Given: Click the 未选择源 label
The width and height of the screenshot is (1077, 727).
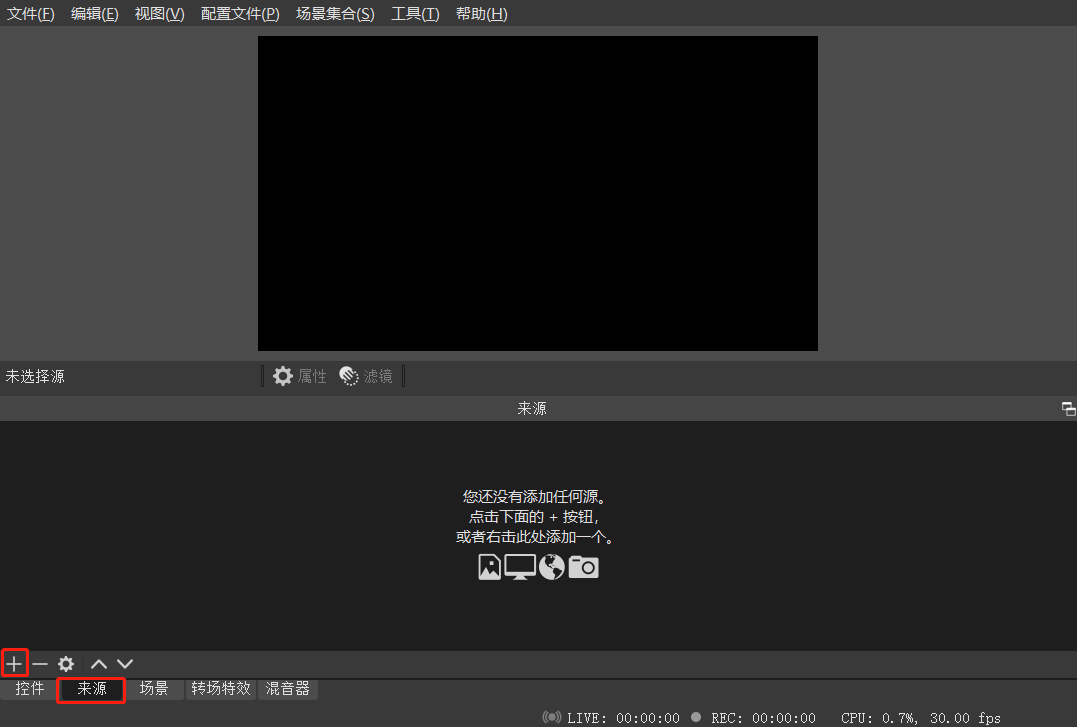Looking at the screenshot, I should [x=35, y=377].
